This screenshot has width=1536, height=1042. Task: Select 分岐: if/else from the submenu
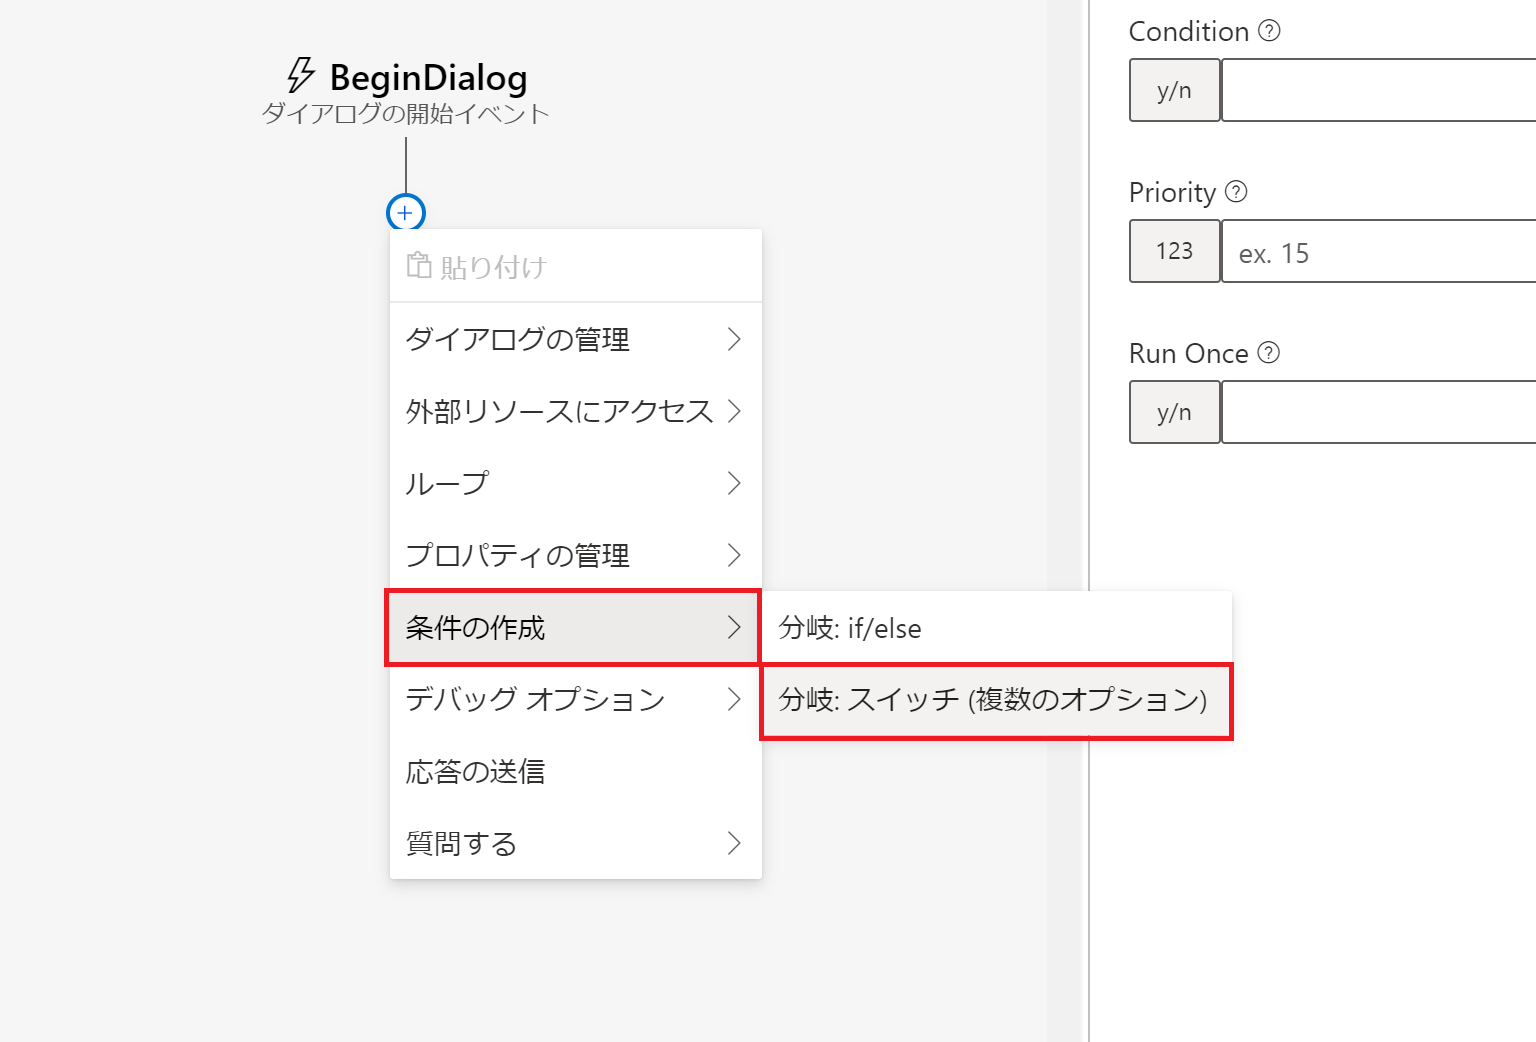pos(851,628)
